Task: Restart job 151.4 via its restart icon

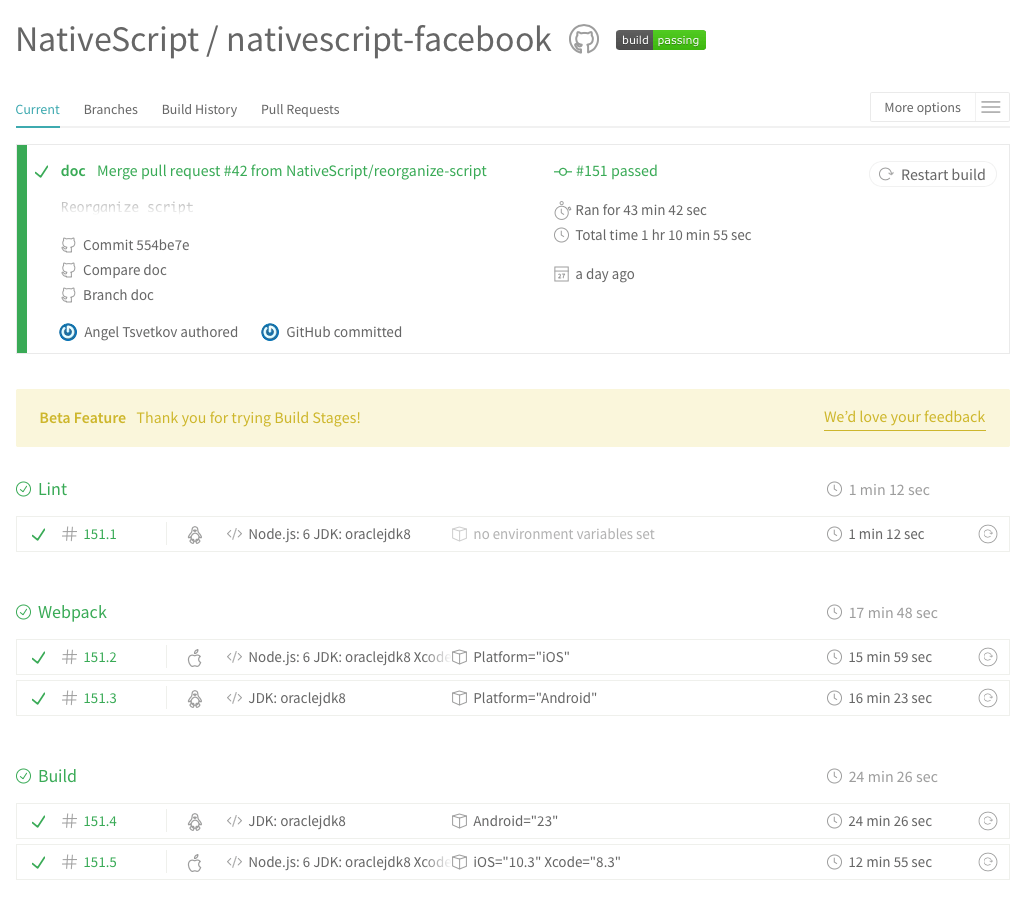Action: [x=987, y=821]
